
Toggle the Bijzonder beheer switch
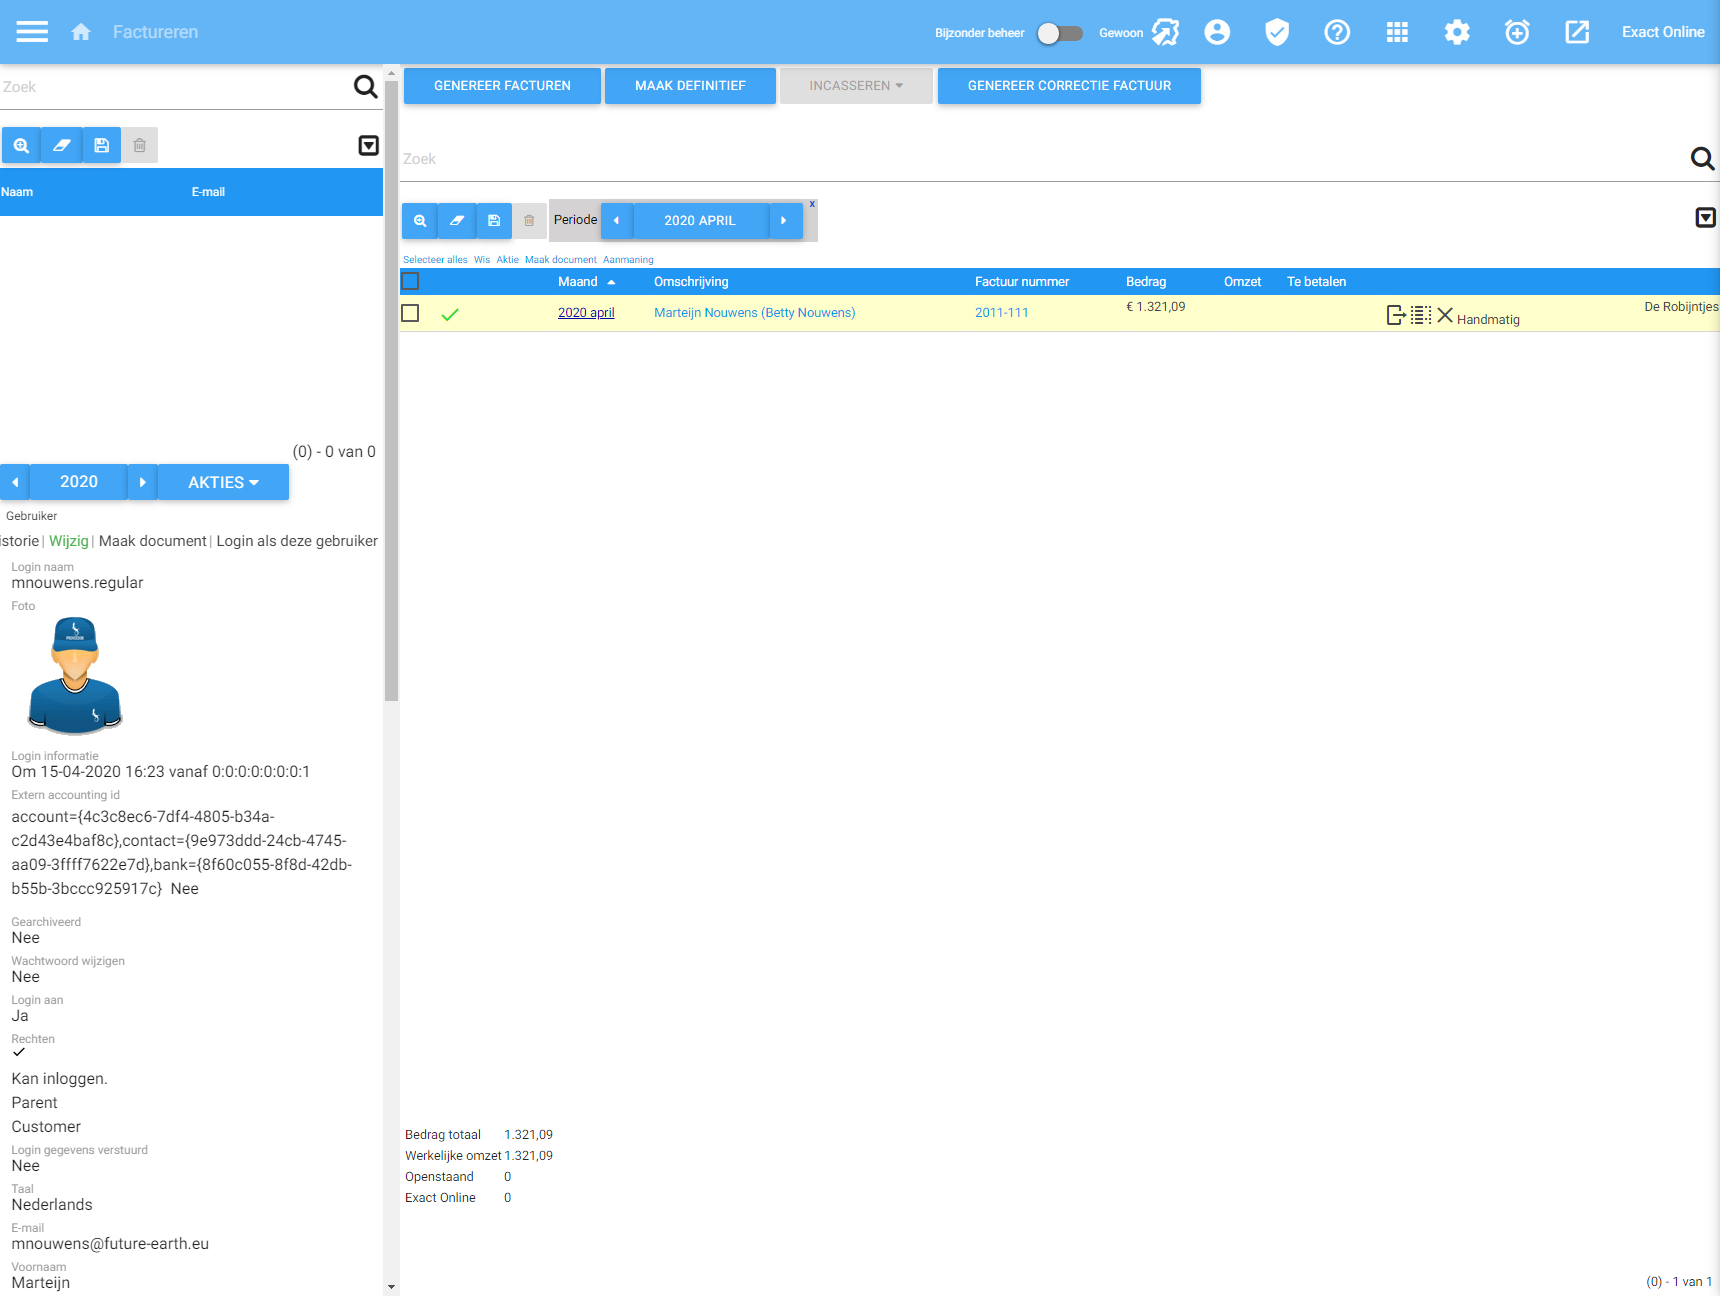pyautogui.click(x=1060, y=33)
